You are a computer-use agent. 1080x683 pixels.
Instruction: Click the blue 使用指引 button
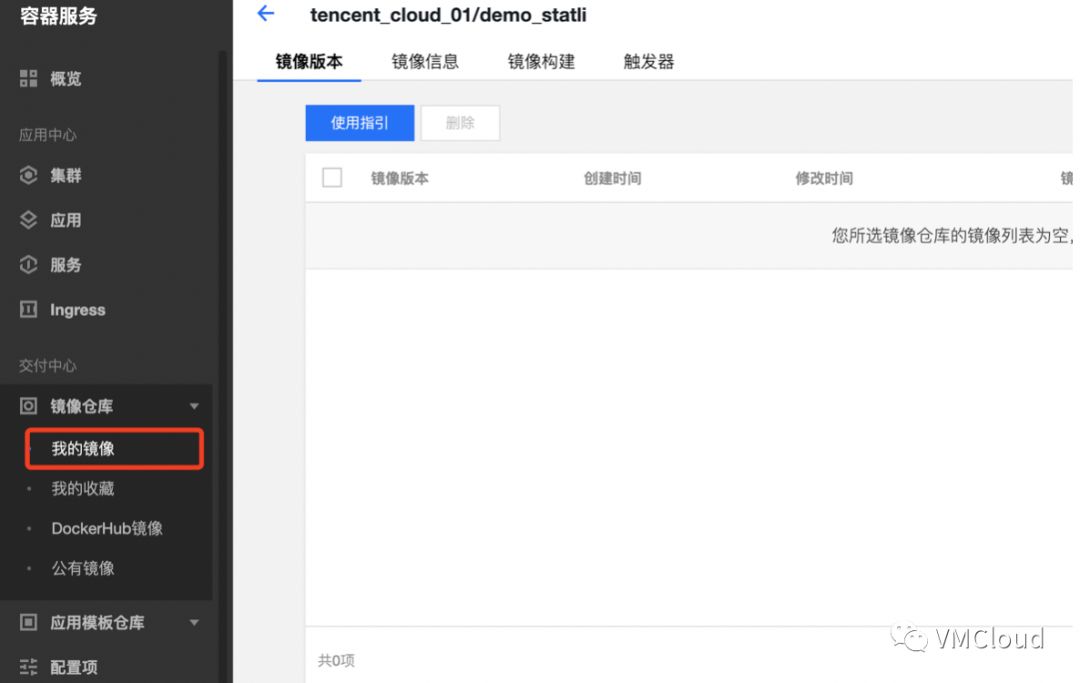(360, 123)
